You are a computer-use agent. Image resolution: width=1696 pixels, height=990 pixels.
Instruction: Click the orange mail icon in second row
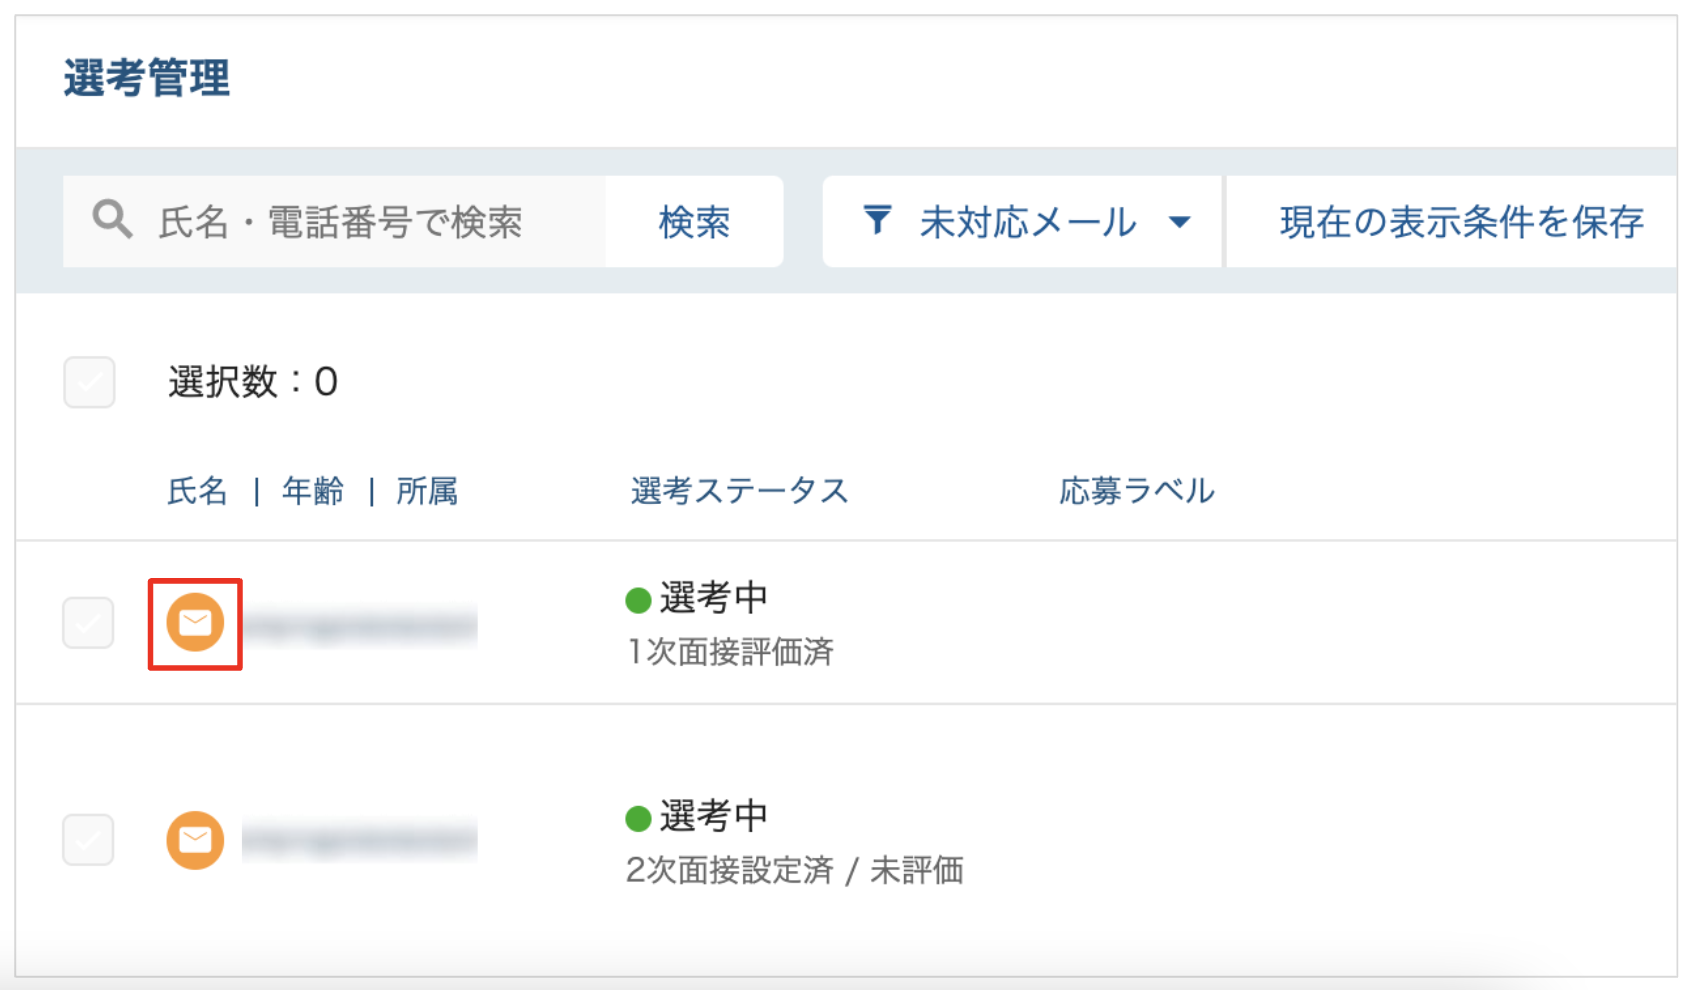click(195, 840)
